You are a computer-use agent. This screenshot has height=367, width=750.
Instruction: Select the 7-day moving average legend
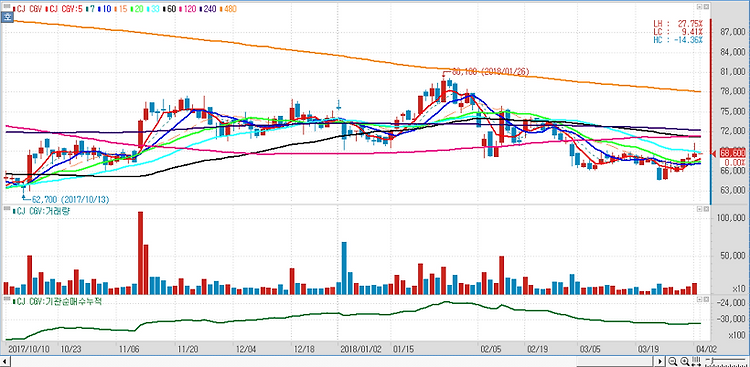pos(90,9)
